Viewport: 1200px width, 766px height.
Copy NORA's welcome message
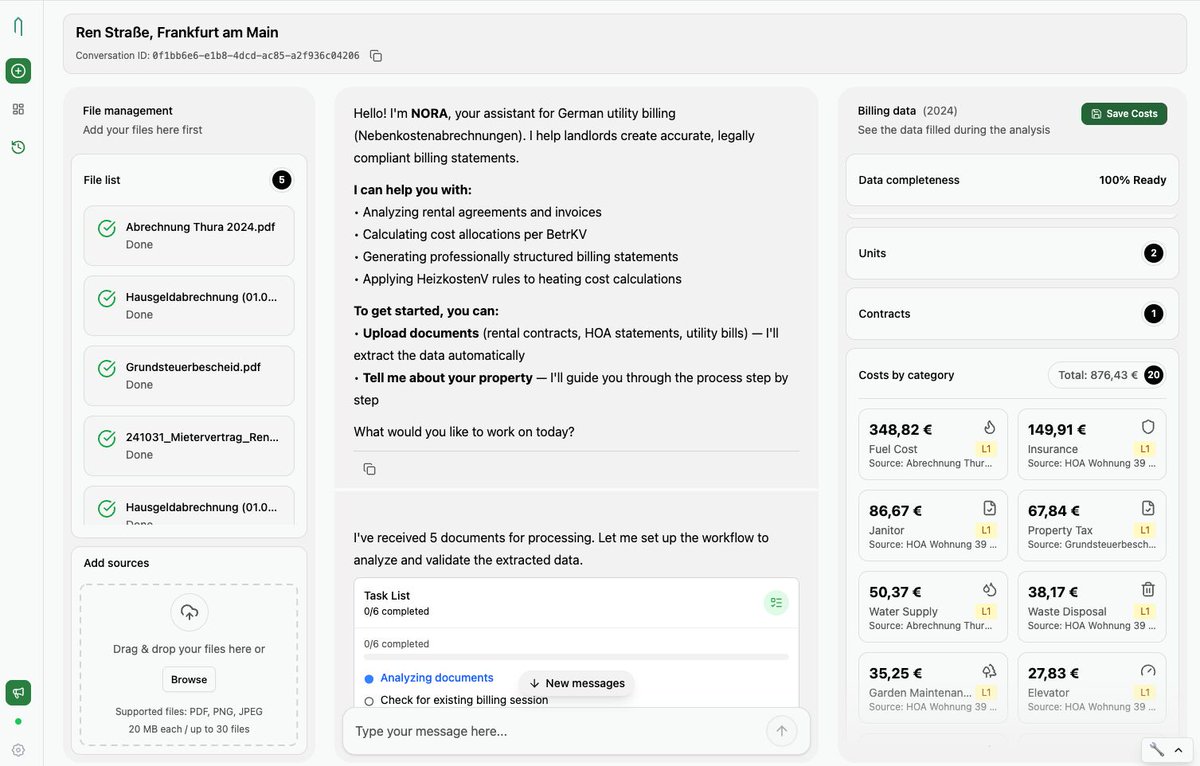[x=369, y=469]
